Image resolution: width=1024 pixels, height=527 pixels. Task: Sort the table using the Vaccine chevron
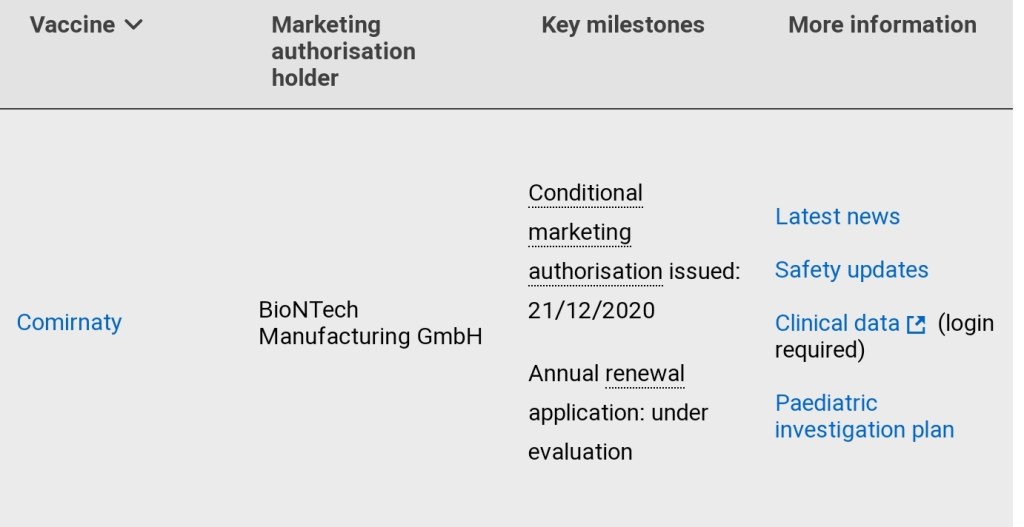point(133,26)
